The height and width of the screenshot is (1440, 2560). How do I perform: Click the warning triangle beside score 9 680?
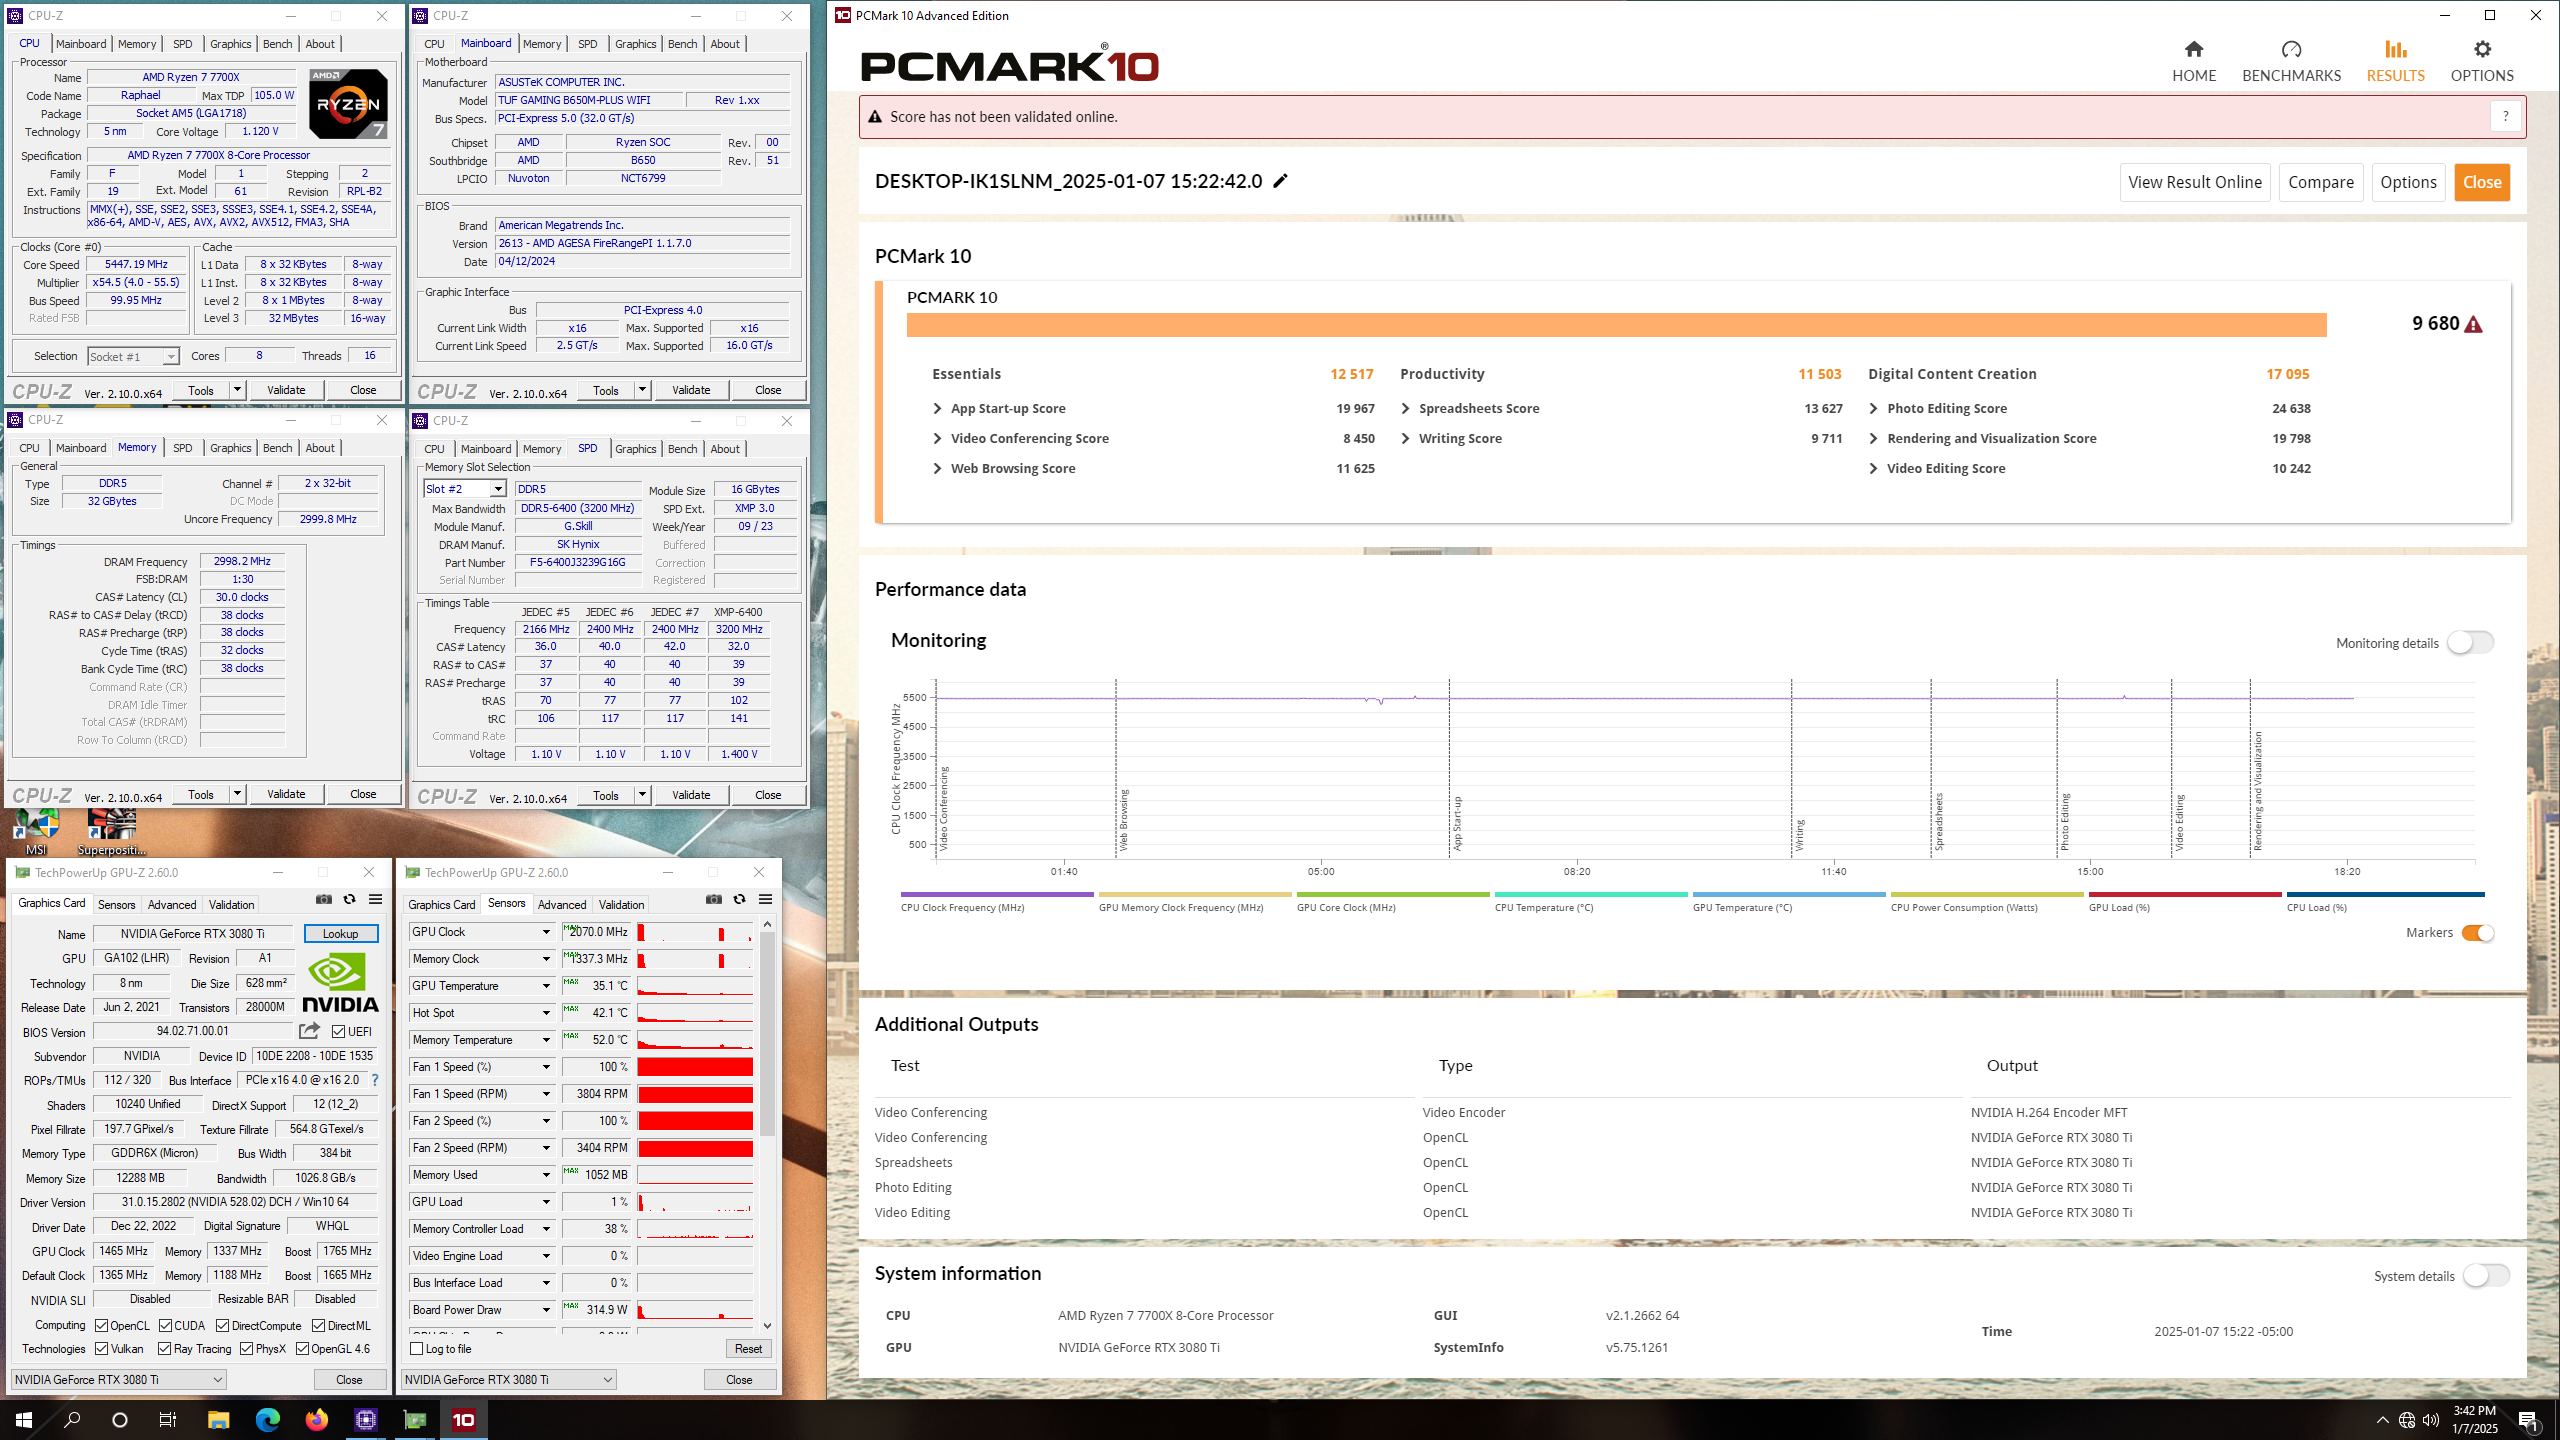(x=2473, y=324)
